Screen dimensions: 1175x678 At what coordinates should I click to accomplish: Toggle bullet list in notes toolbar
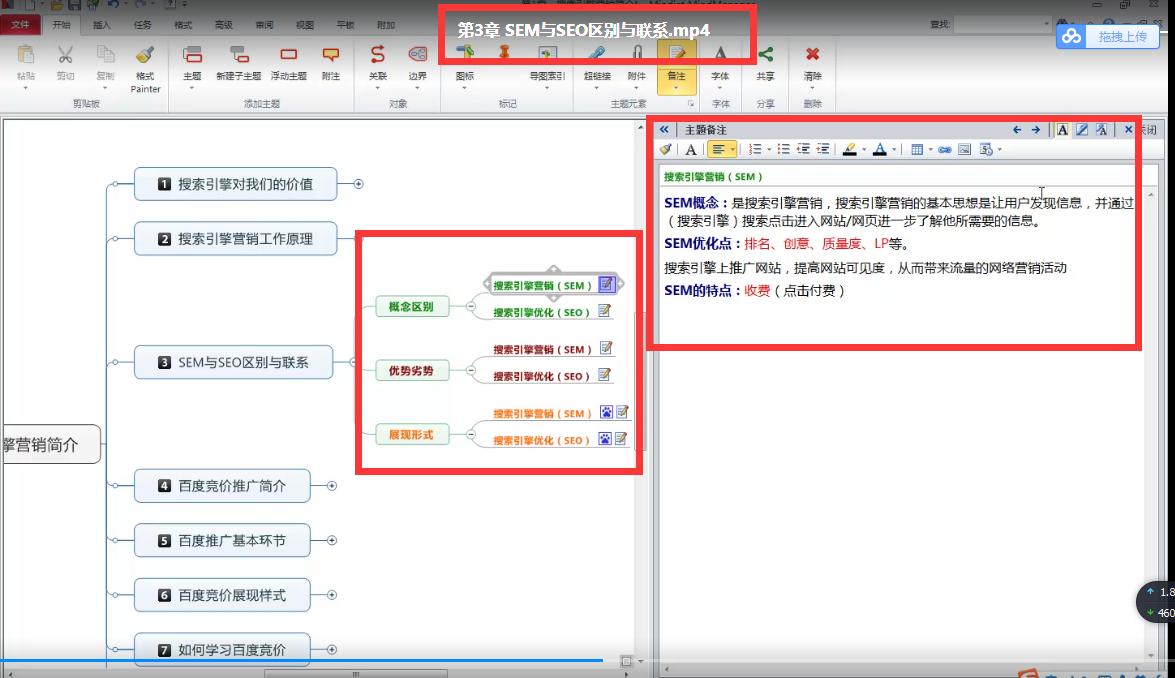[783, 148]
